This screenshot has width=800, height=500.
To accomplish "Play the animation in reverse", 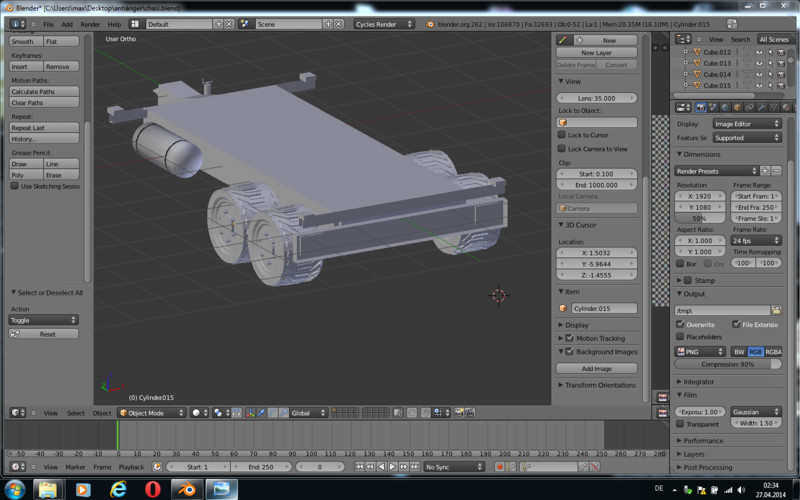I will pyautogui.click(x=382, y=467).
